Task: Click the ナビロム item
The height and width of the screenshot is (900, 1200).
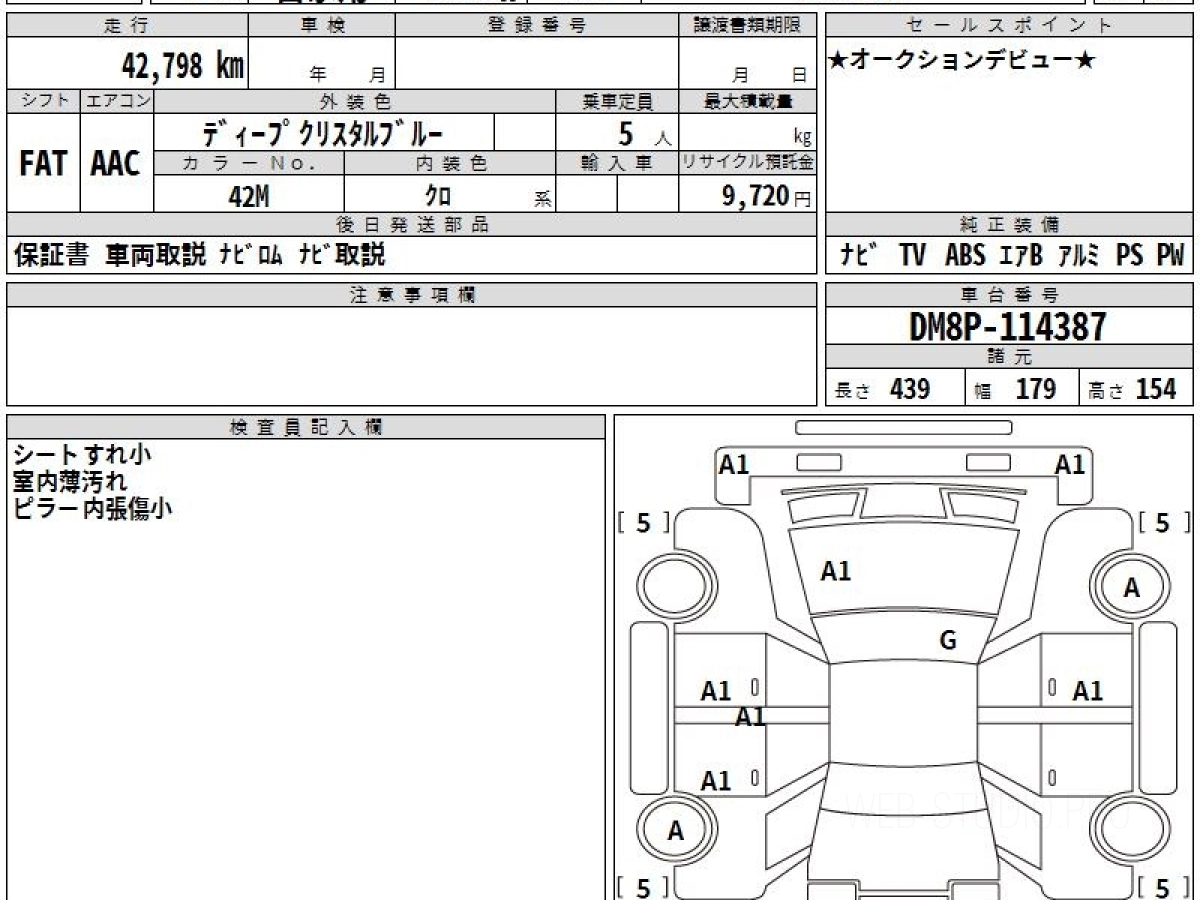Action: point(252,255)
